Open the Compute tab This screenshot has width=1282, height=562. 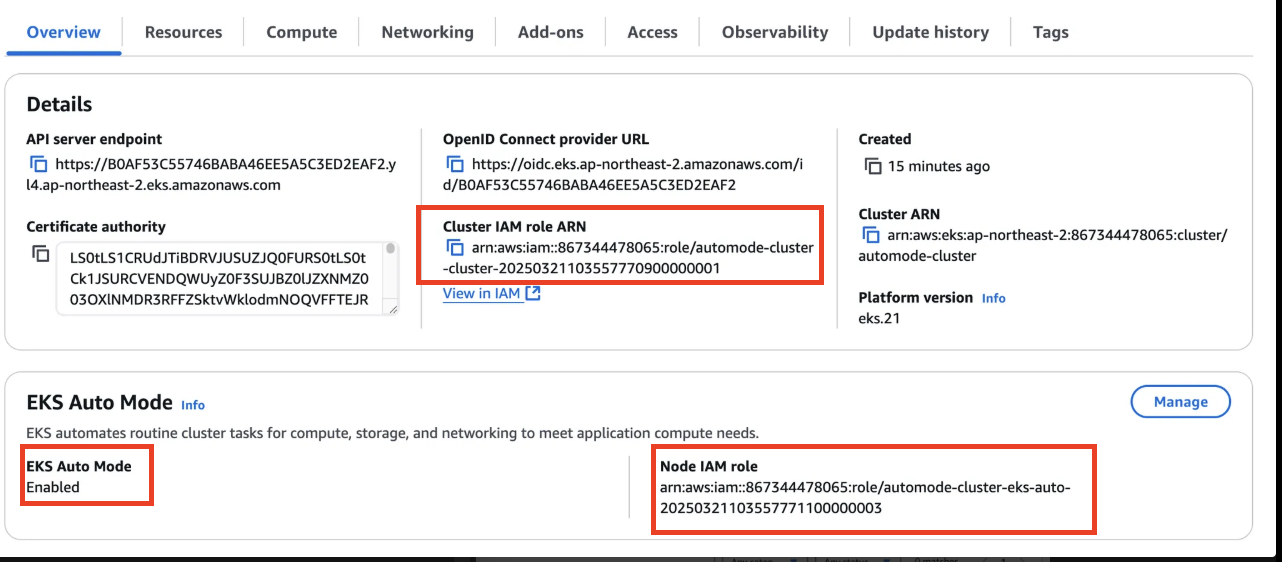pos(301,32)
